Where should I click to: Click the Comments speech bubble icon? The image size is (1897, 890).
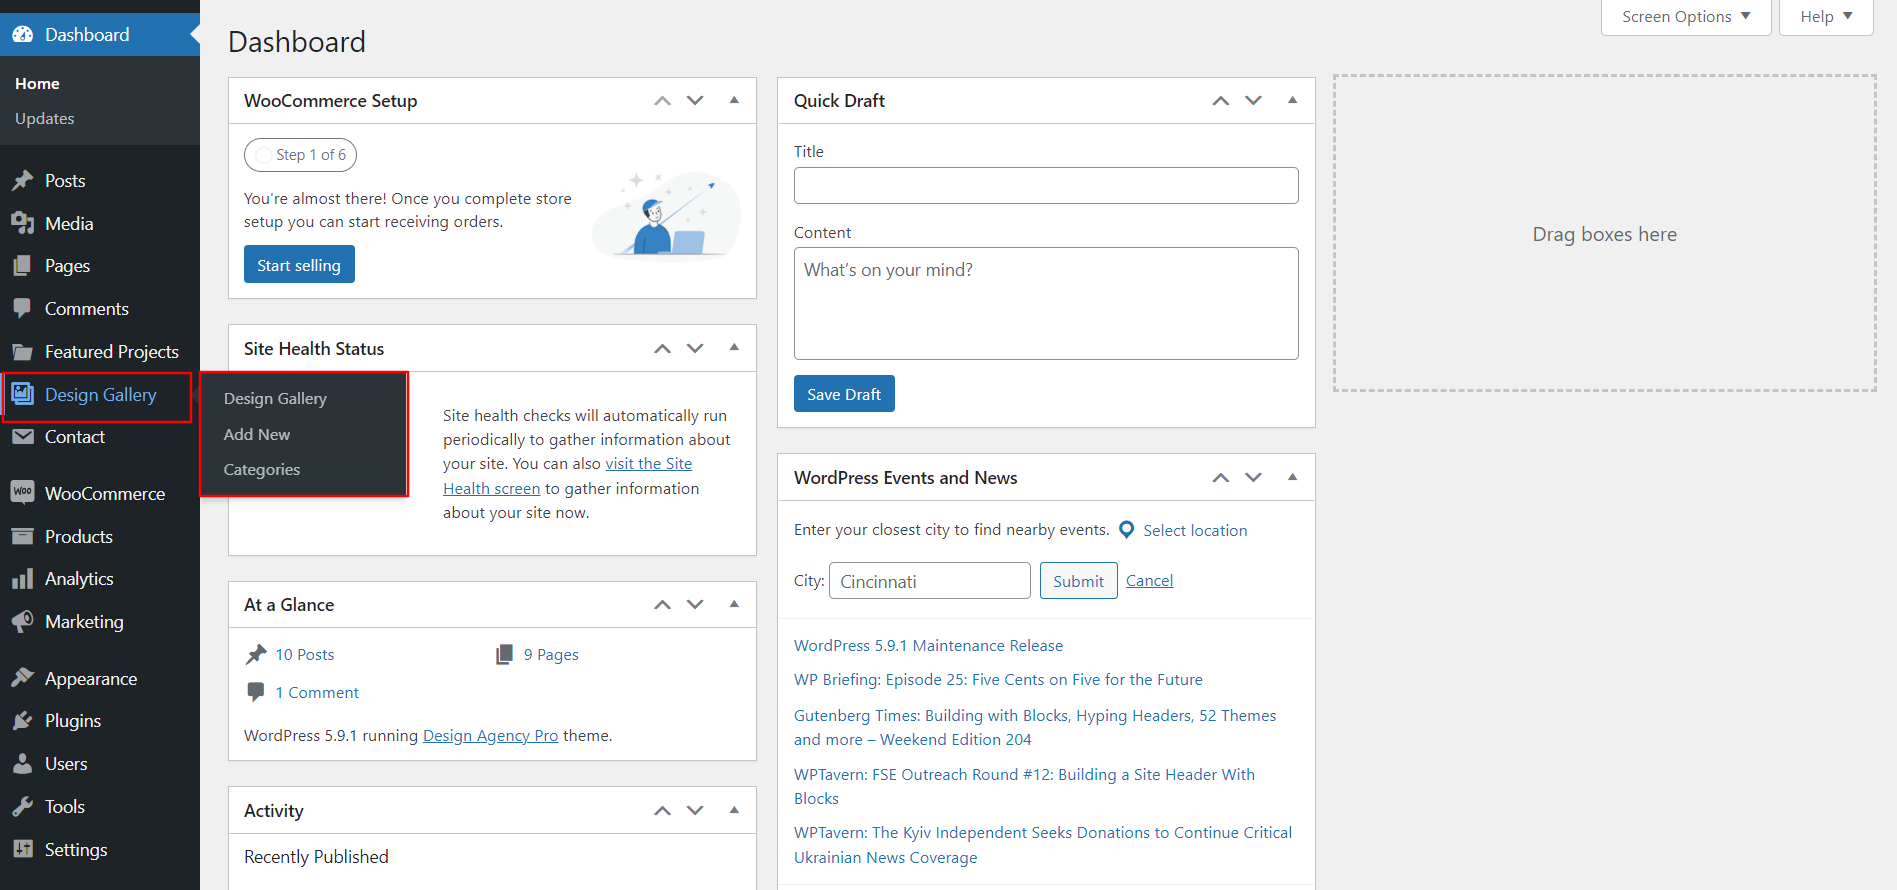tap(22, 309)
